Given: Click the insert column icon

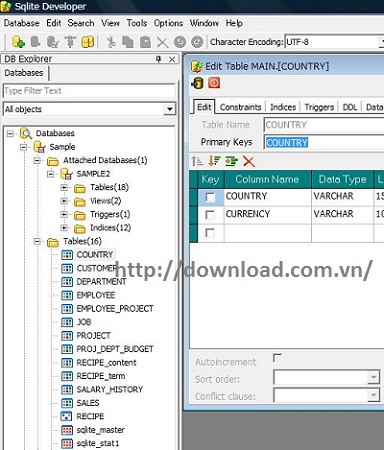Looking at the screenshot, I should point(231,161).
